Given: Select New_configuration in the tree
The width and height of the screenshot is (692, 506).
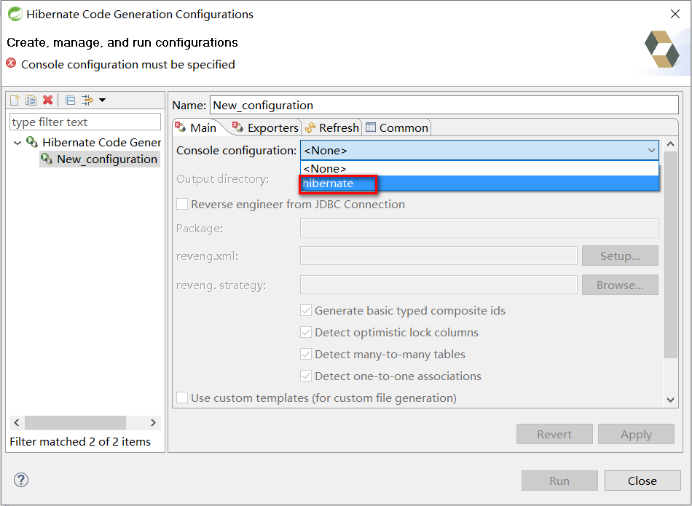Looking at the screenshot, I should [100, 159].
